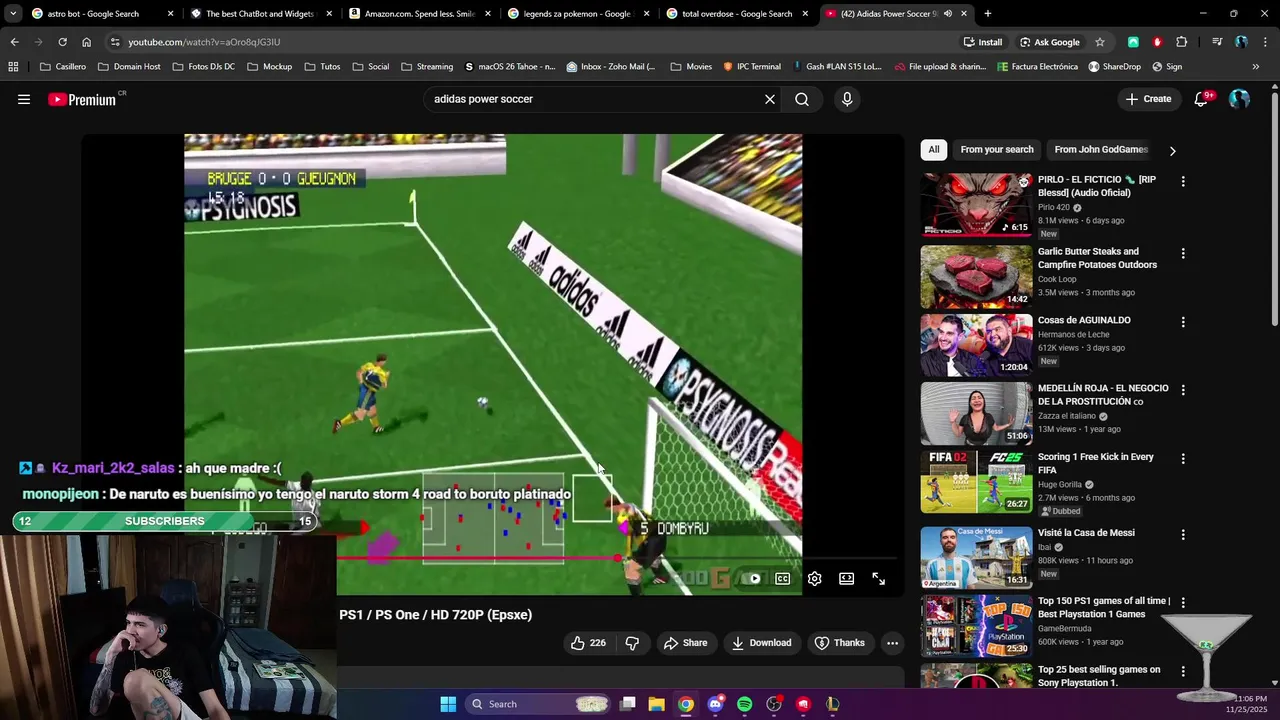This screenshot has height=720, width=1280.
Task: Select the All filter chip
Action: [933, 150]
